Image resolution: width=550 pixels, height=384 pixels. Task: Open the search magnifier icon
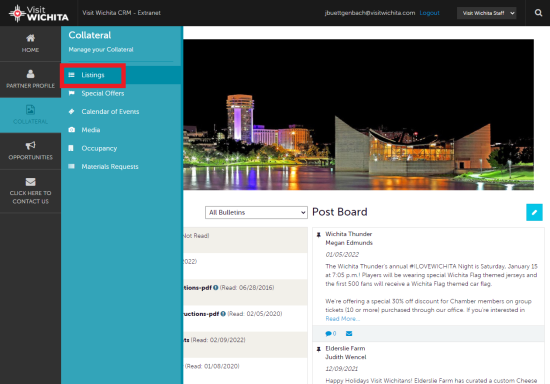tap(538, 13)
